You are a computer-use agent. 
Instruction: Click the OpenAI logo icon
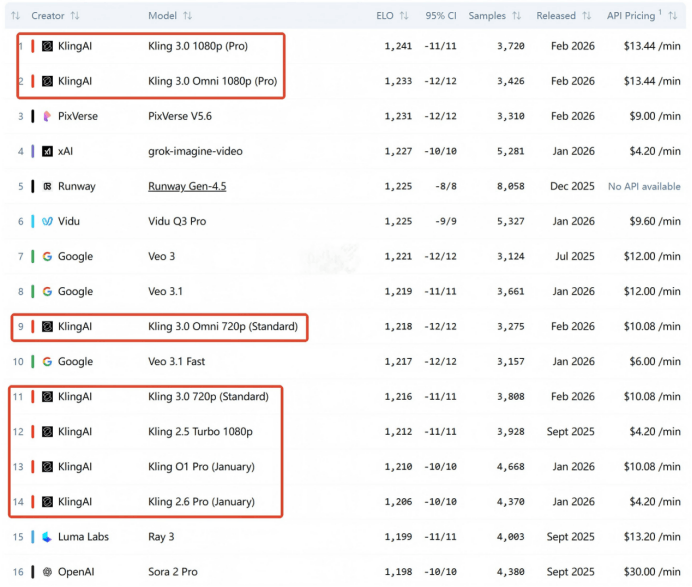click(x=47, y=572)
